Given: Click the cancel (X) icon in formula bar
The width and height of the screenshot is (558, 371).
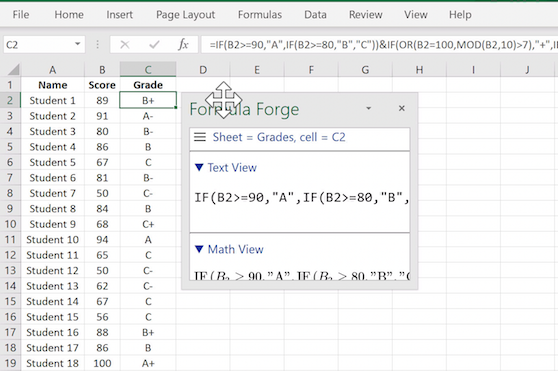Looking at the screenshot, I should pos(125,45).
